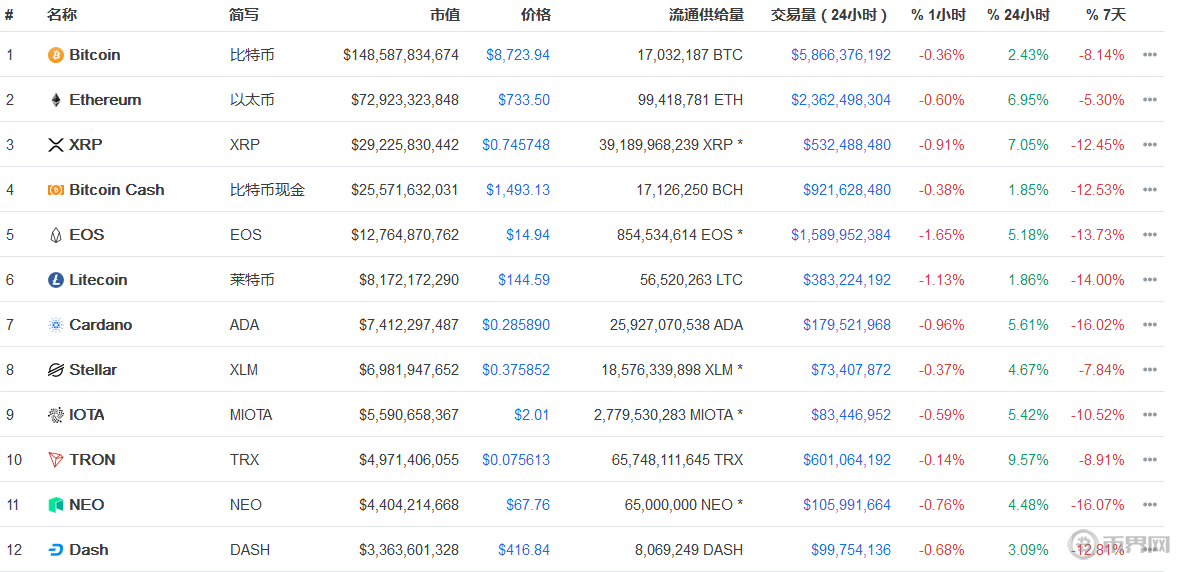Click the Dash logo icon

pyautogui.click(x=56, y=550)
